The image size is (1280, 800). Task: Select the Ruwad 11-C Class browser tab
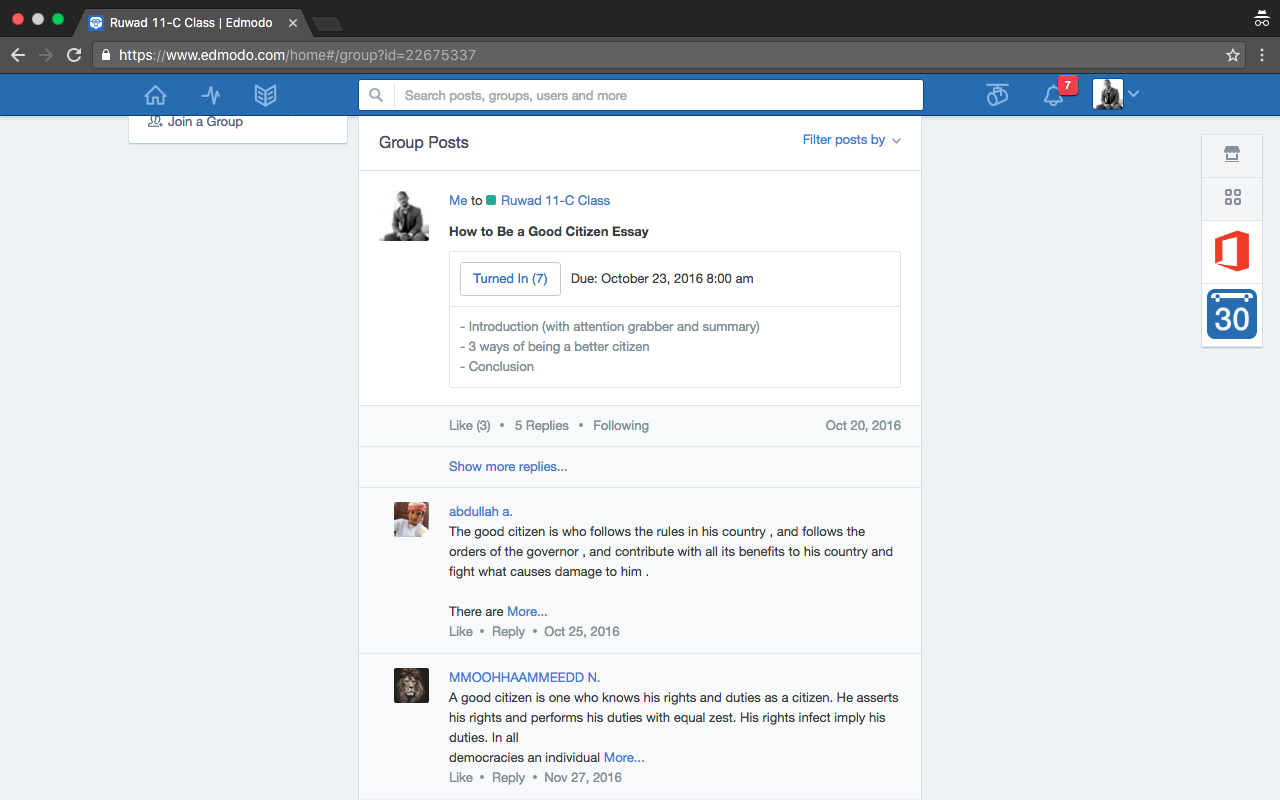point(190,22)
